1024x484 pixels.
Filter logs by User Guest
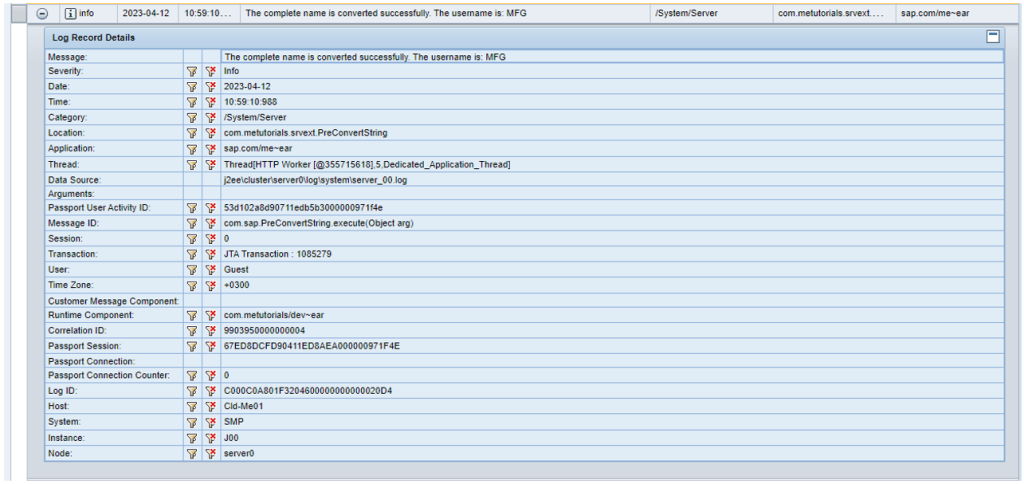[x=192, y=270]
